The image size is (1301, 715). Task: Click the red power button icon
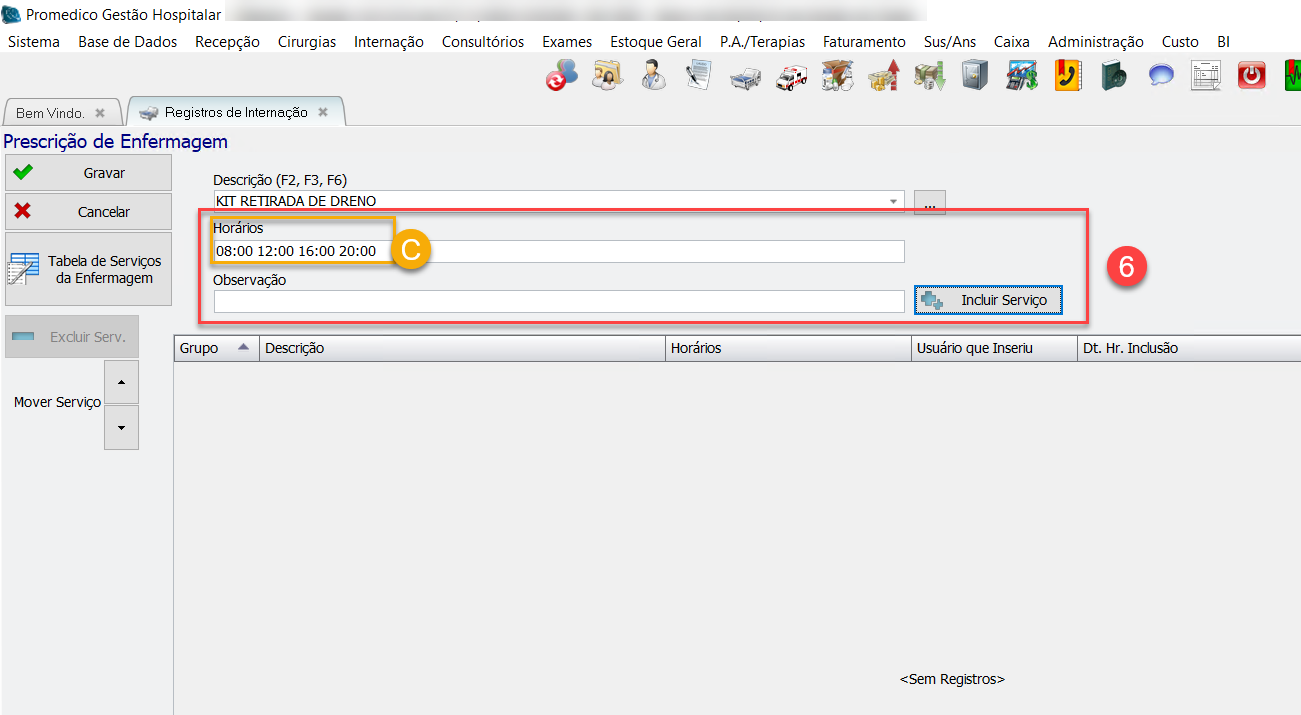tap(1251, 76)
